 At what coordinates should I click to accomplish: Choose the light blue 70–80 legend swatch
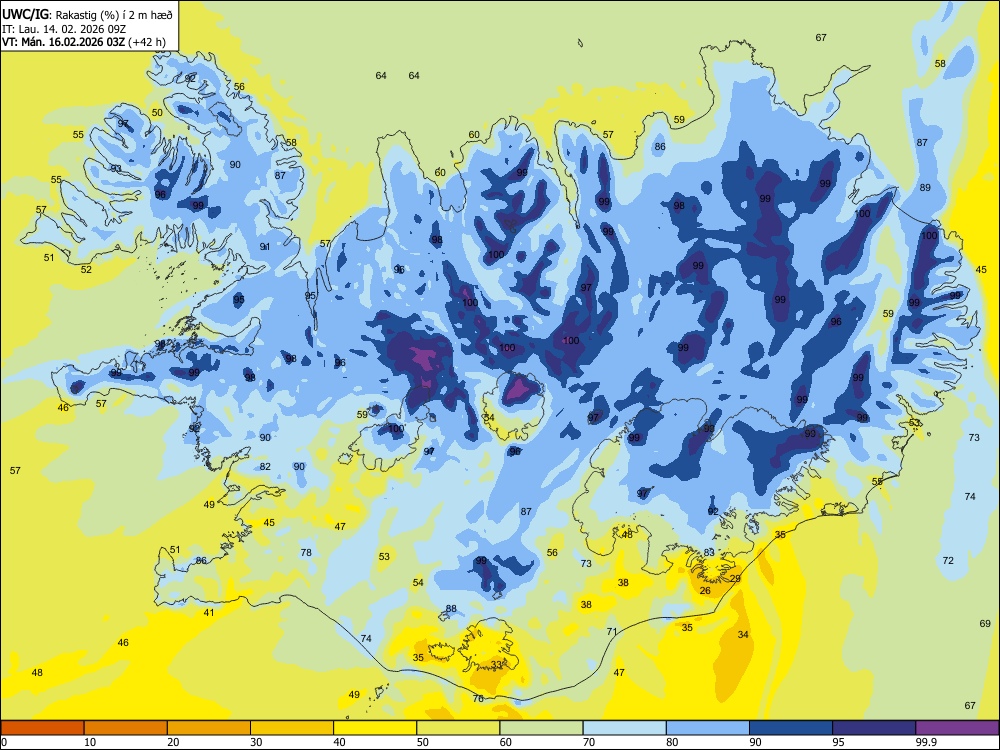(x=625, y=728)
